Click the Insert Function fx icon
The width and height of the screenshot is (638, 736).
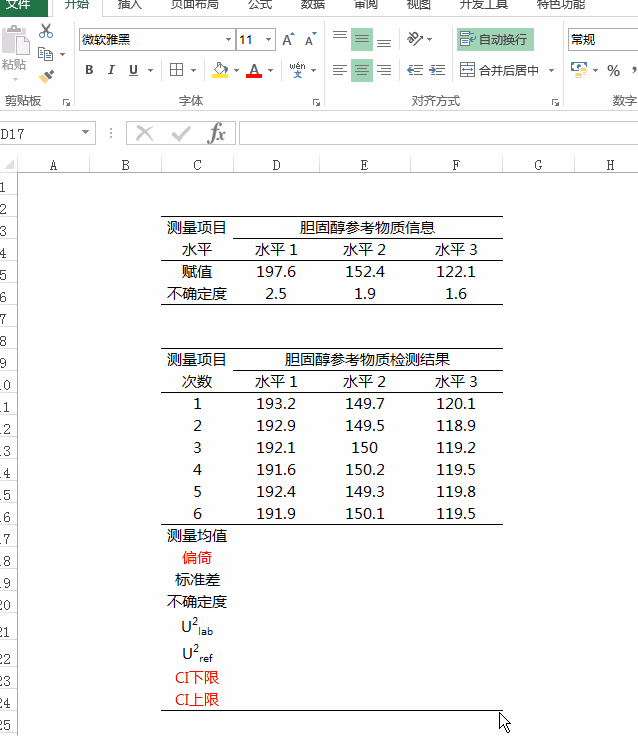point(217,133)
